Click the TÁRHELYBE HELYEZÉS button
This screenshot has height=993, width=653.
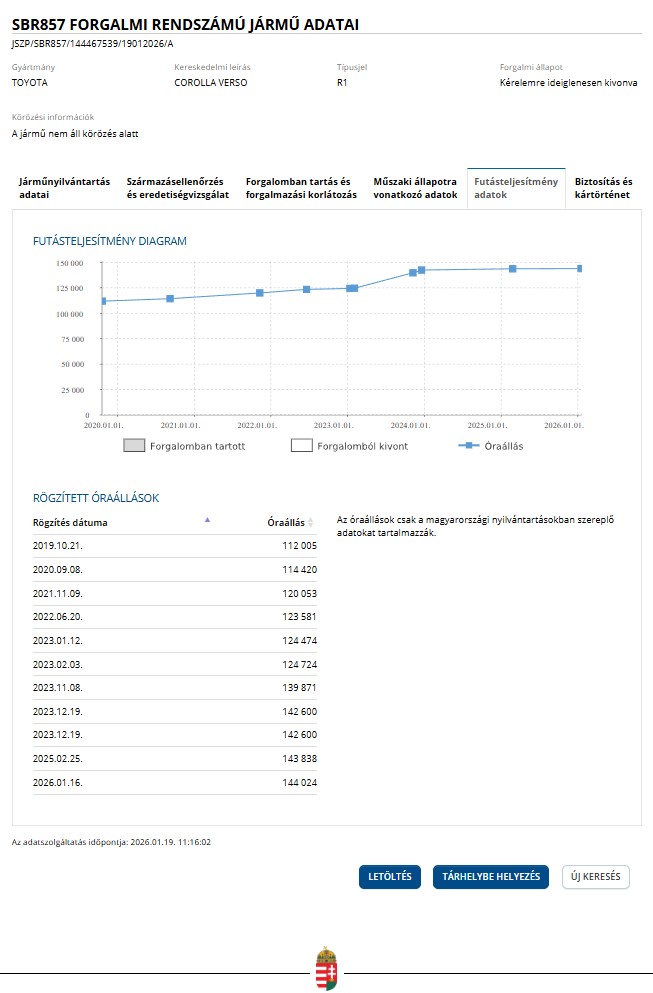[490, 877]
